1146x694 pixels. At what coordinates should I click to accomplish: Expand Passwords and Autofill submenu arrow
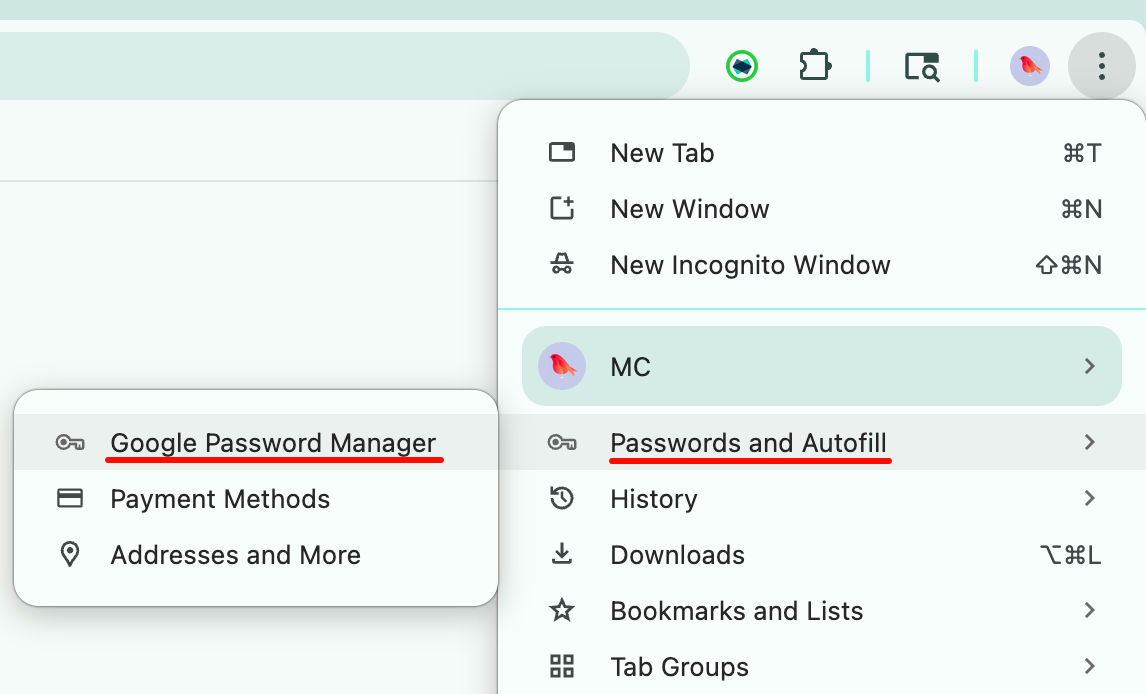(1090, 442)
